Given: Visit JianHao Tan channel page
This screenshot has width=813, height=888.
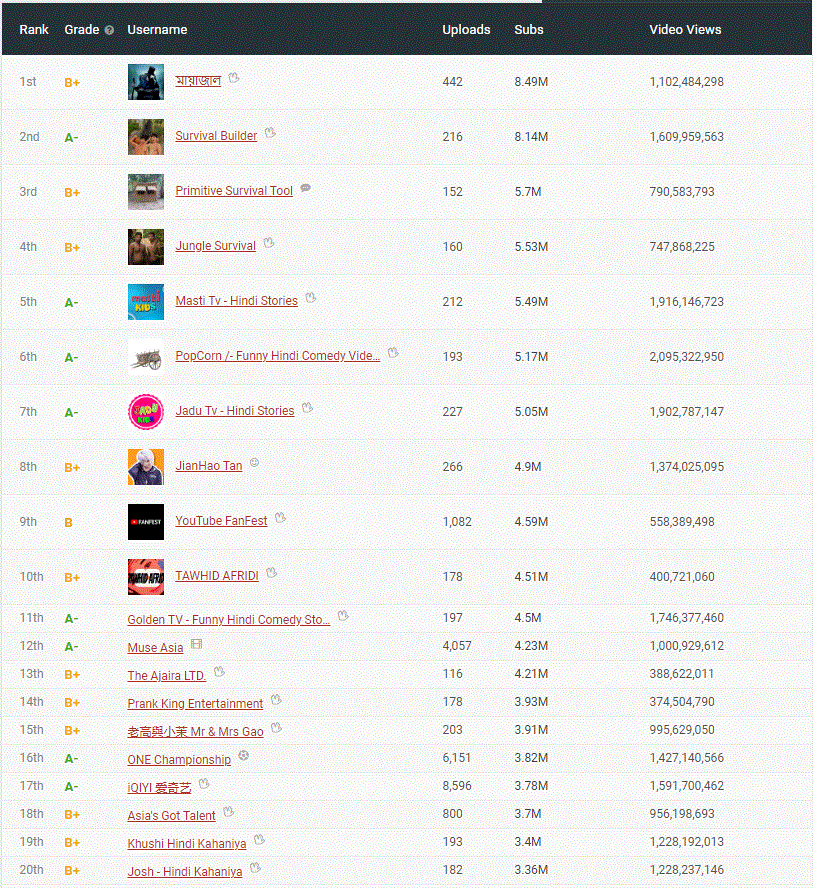Looking at the screenshot, I should (209, 466).
